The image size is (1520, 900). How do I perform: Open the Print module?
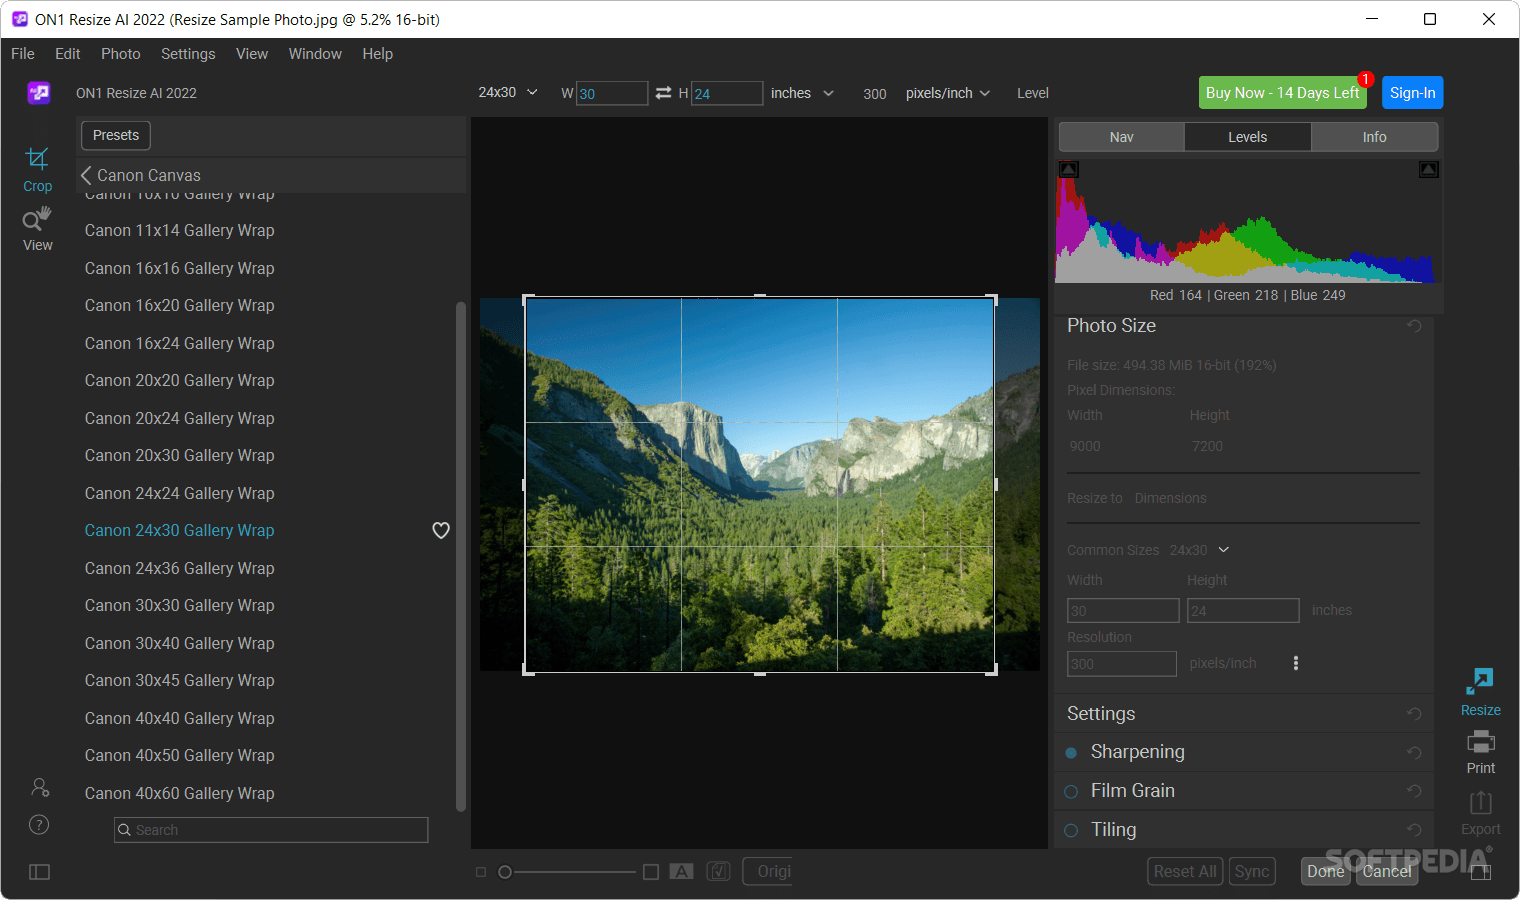pyautogui.click(x=1480, y=752)
